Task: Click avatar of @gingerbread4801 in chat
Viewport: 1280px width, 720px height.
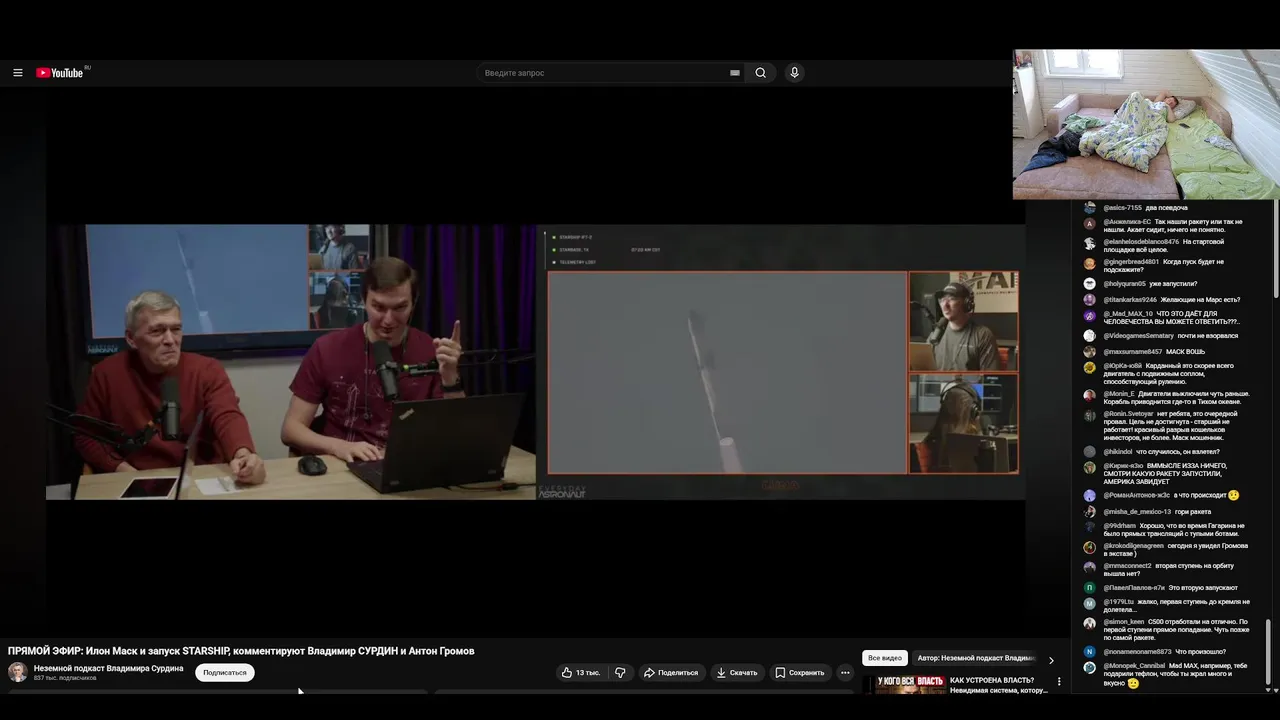Action: pyautogui.click(x=1090, y=264)
